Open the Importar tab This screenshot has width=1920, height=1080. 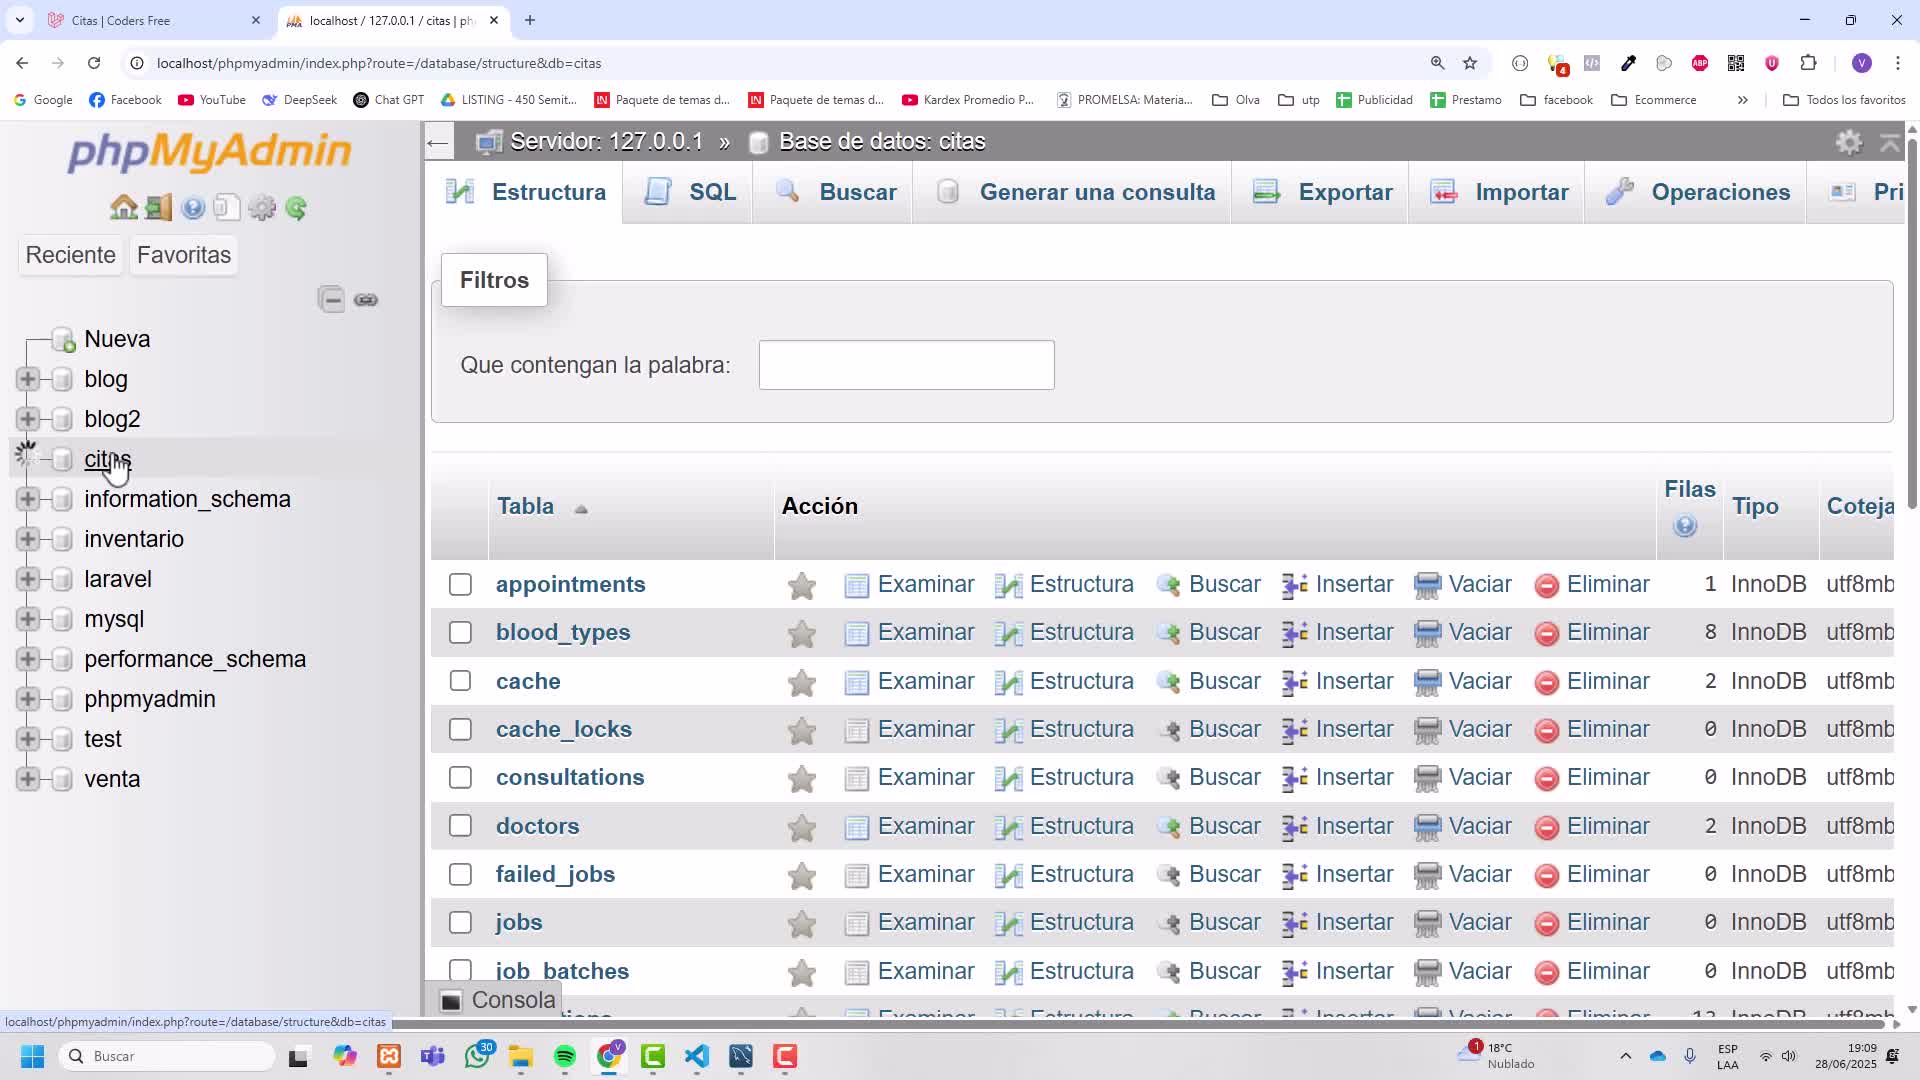[x=1498, y=192]
